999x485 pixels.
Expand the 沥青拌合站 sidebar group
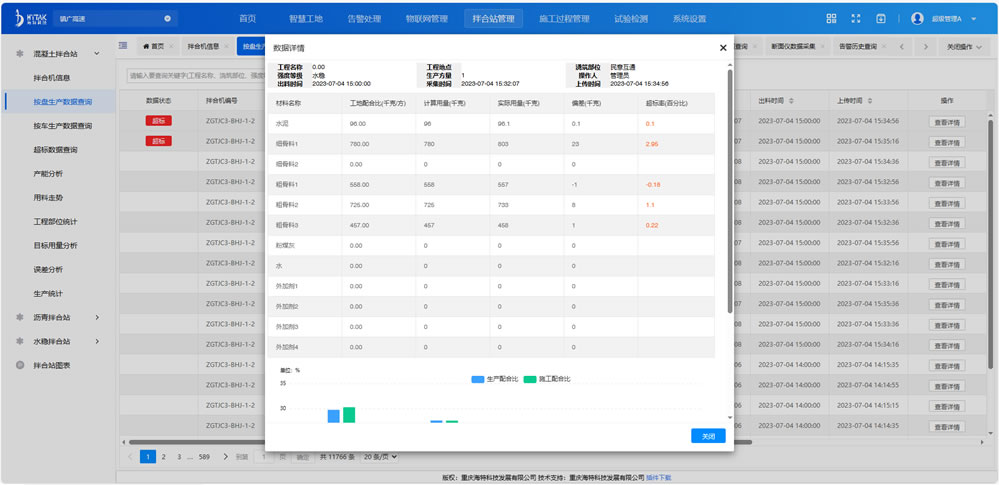tap(97, 317)
